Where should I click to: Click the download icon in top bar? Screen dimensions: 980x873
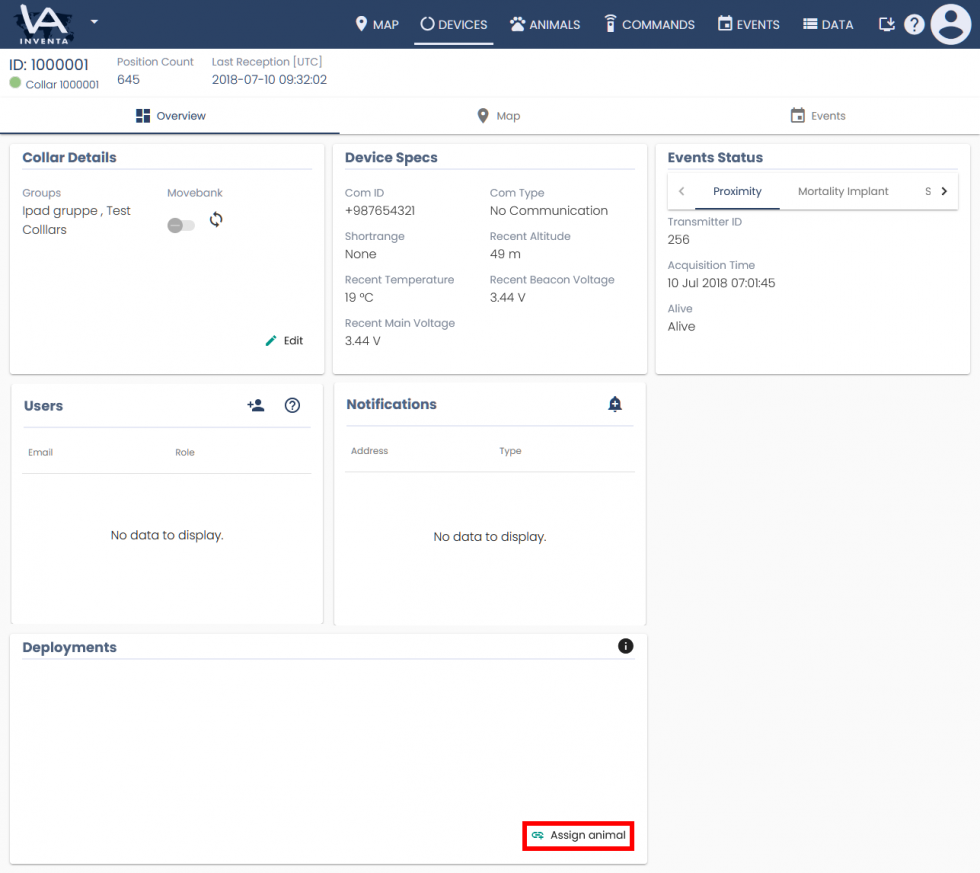point(886,24)
